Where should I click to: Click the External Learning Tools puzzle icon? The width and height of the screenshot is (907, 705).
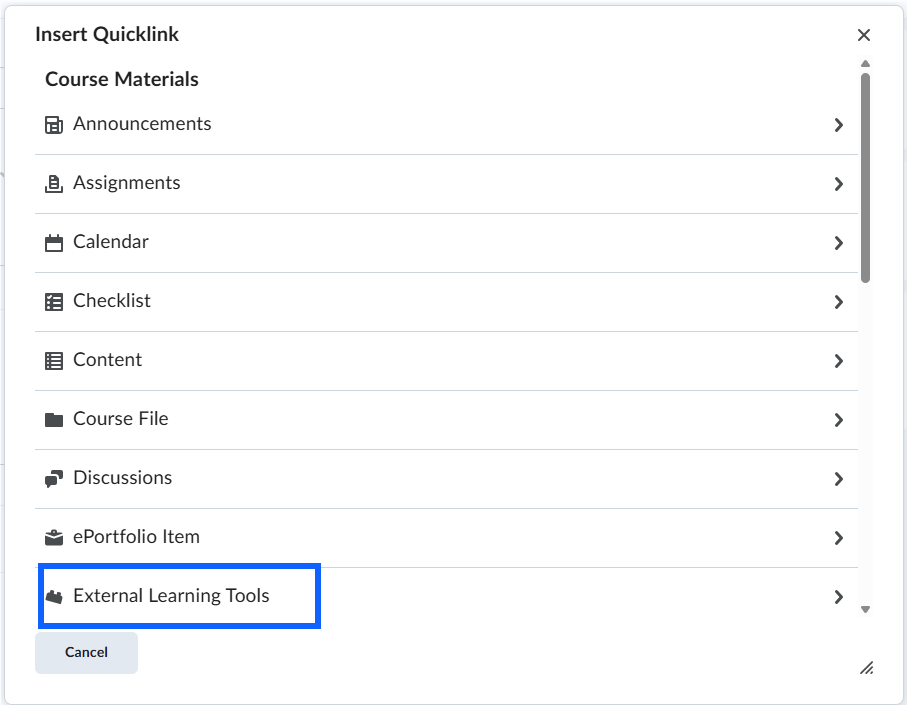pyautogui.click(x=54, y=597)
